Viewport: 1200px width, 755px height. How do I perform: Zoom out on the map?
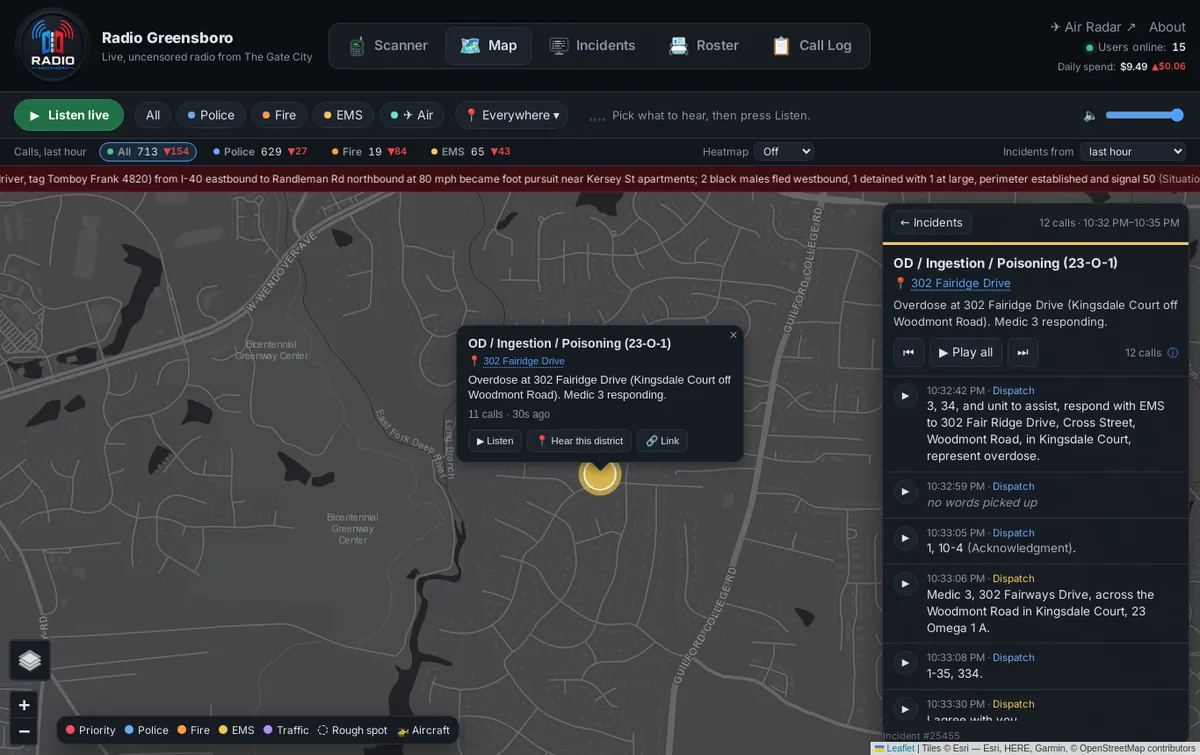pyautogui.click(x=24, y=732)
